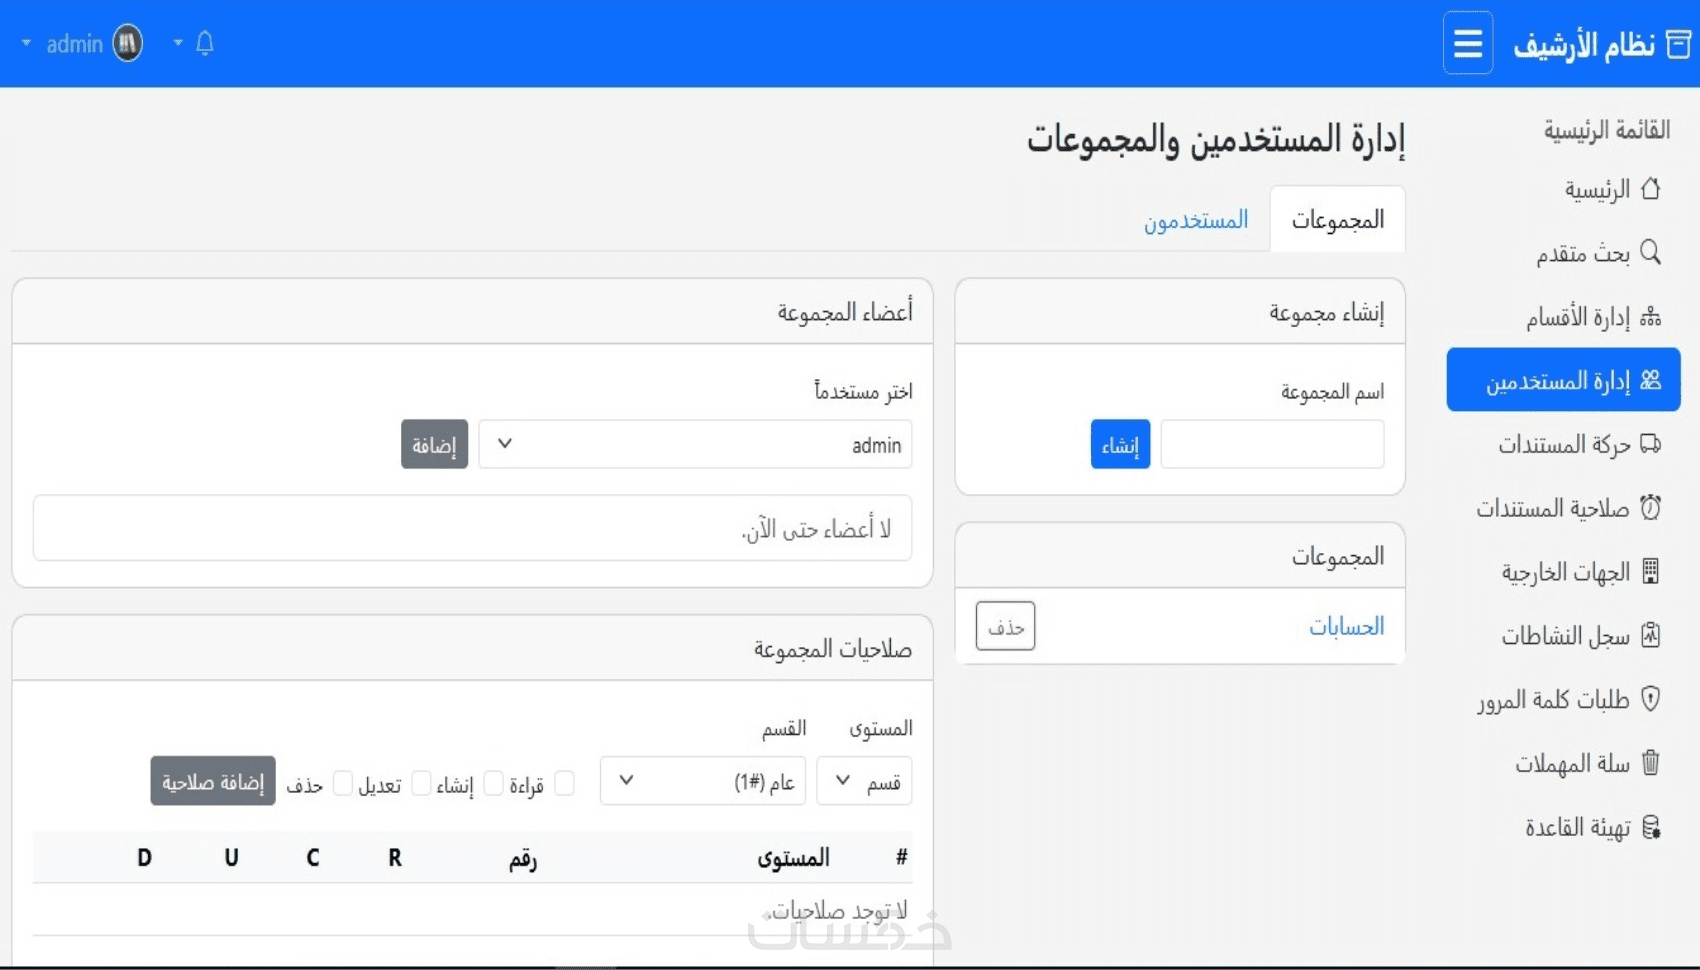
Task: Click the building icon beside الجهات الخارجية
Action: tap(1650, 571)
